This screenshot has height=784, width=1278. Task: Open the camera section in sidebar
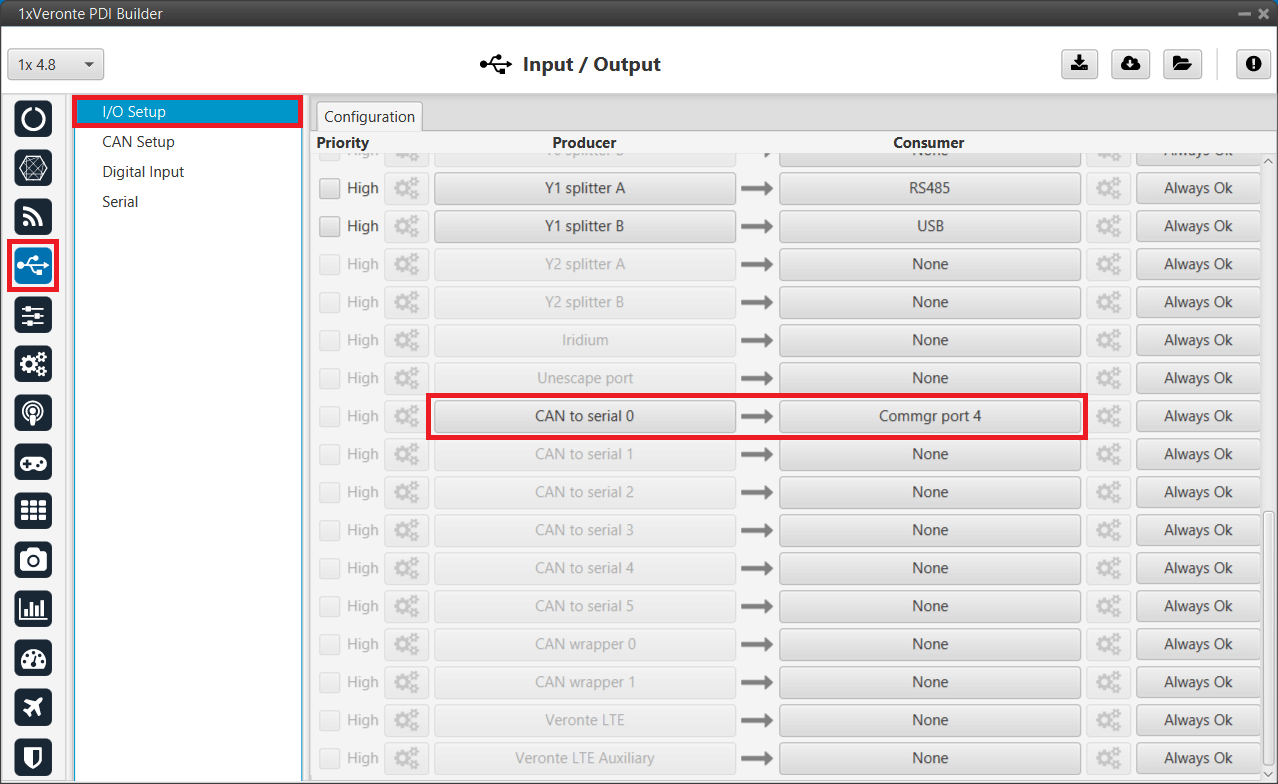(33, 560)
